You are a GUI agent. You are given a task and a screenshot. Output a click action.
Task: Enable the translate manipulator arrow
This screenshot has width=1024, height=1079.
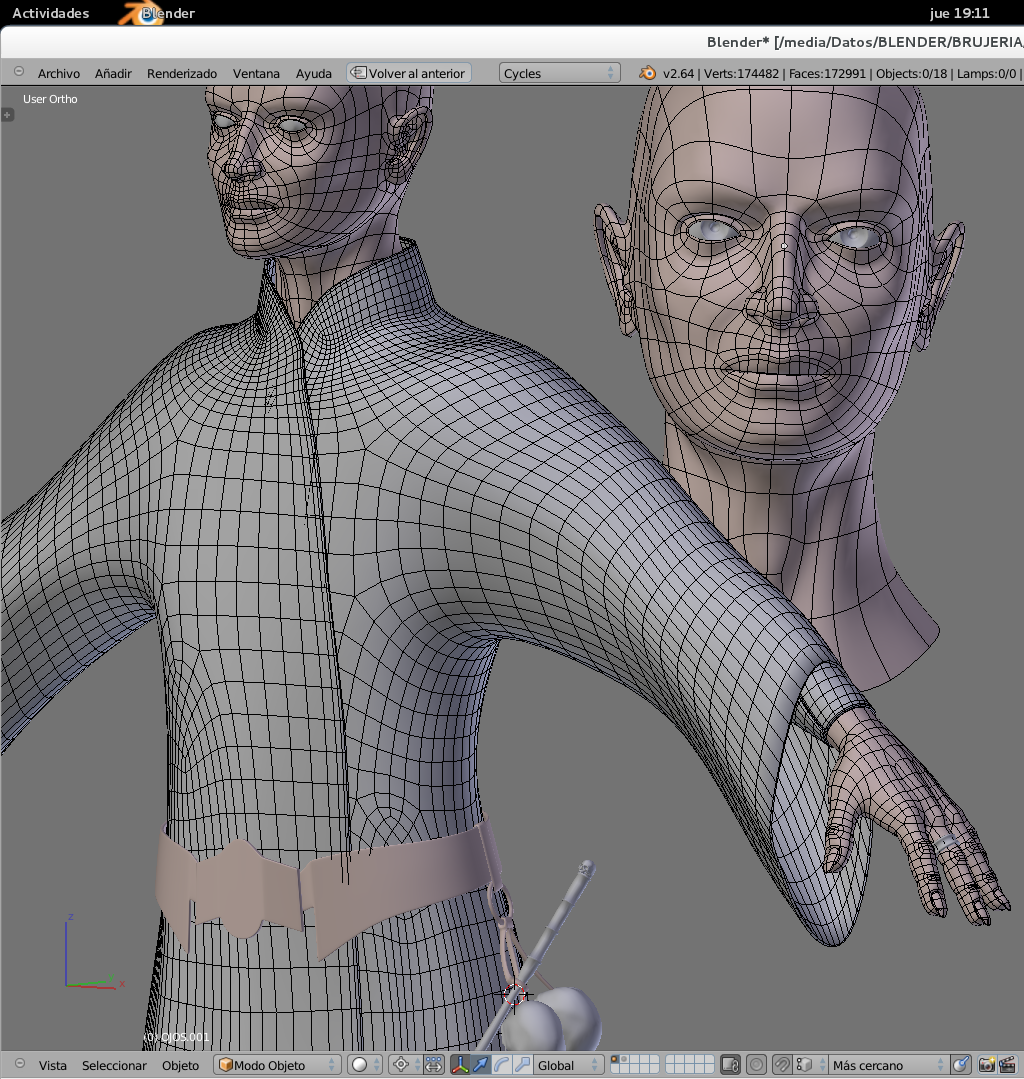(x=480, y=1065)
